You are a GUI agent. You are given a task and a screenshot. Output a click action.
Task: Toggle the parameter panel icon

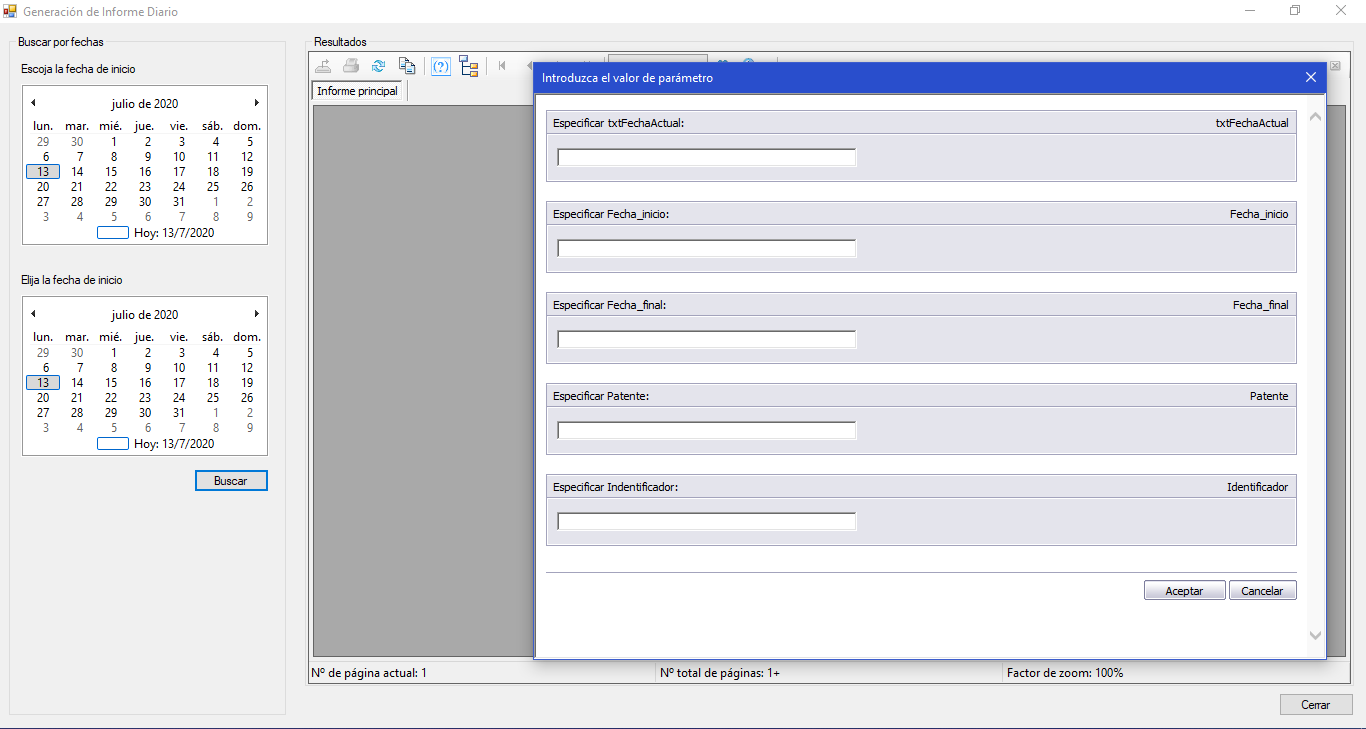coord(441,66)
